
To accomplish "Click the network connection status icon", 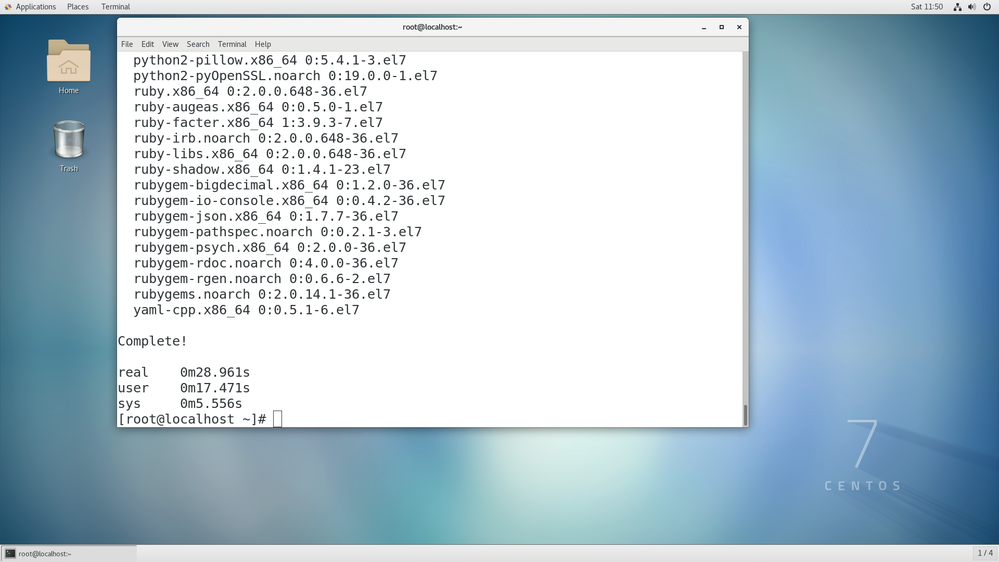I will [957, 7].
